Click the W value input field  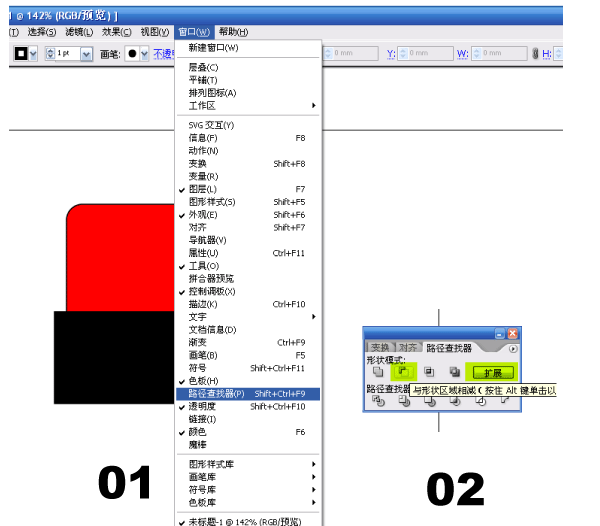coord(505,53)
